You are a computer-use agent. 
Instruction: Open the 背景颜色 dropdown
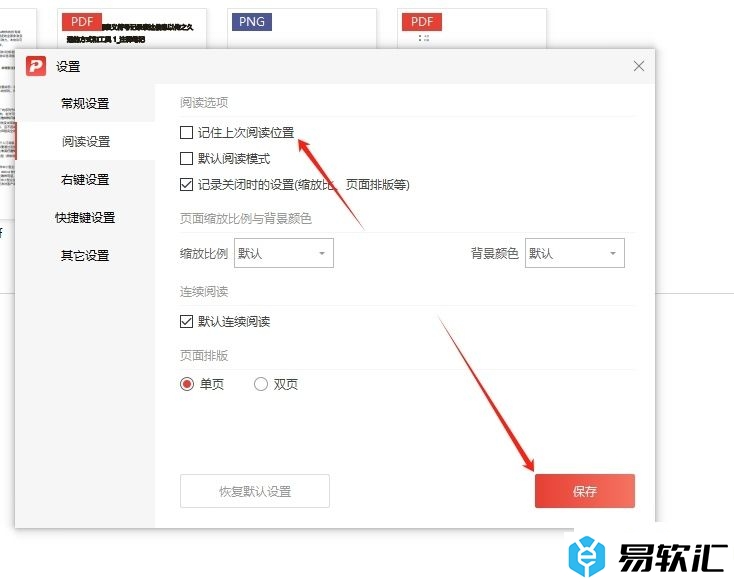coord(576,254)
